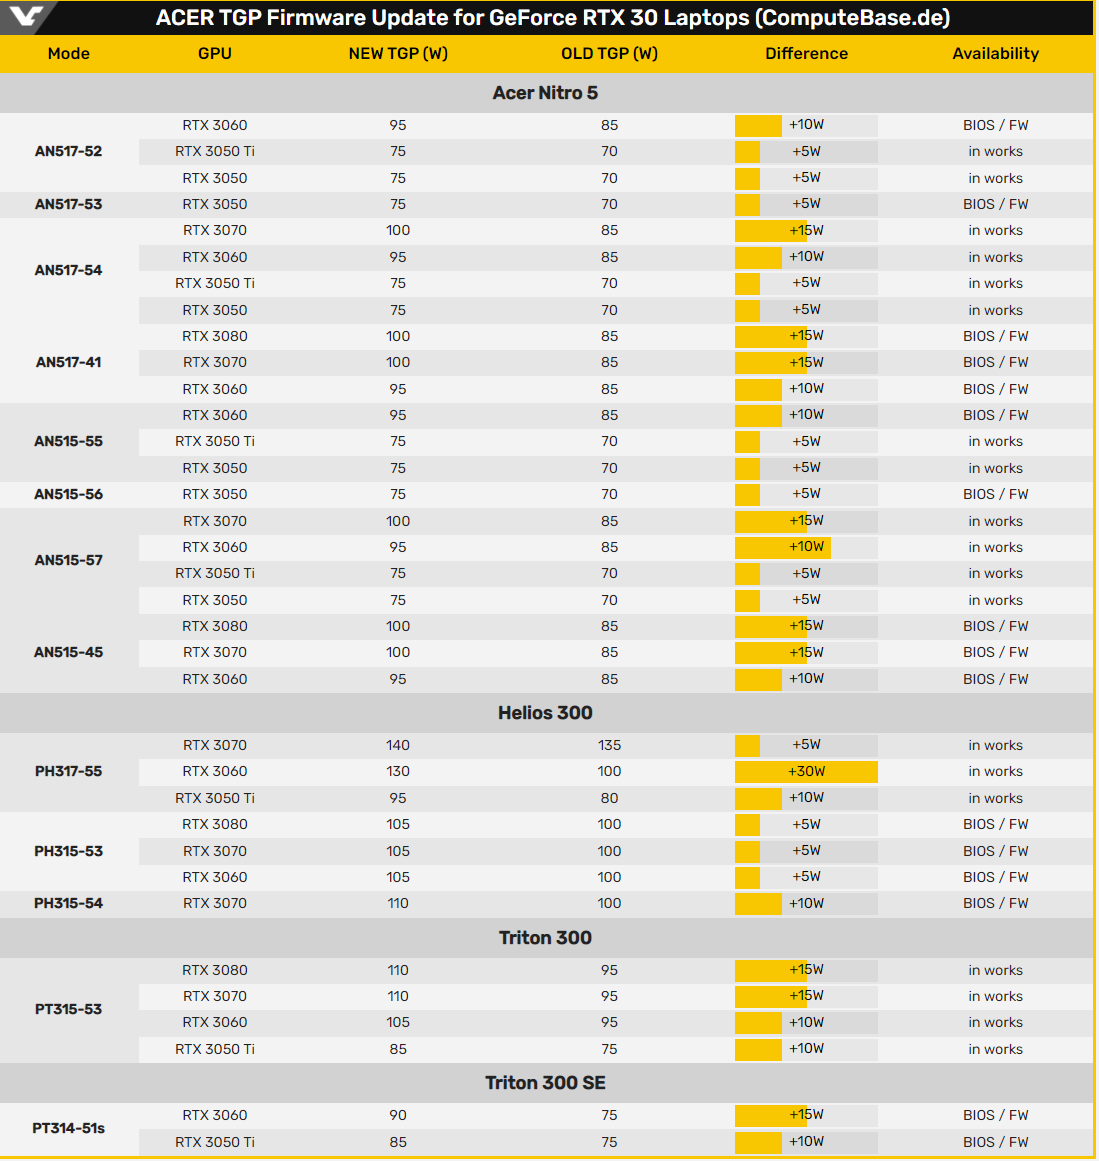Click the PH317-55 model label

(x=68, y=772)
